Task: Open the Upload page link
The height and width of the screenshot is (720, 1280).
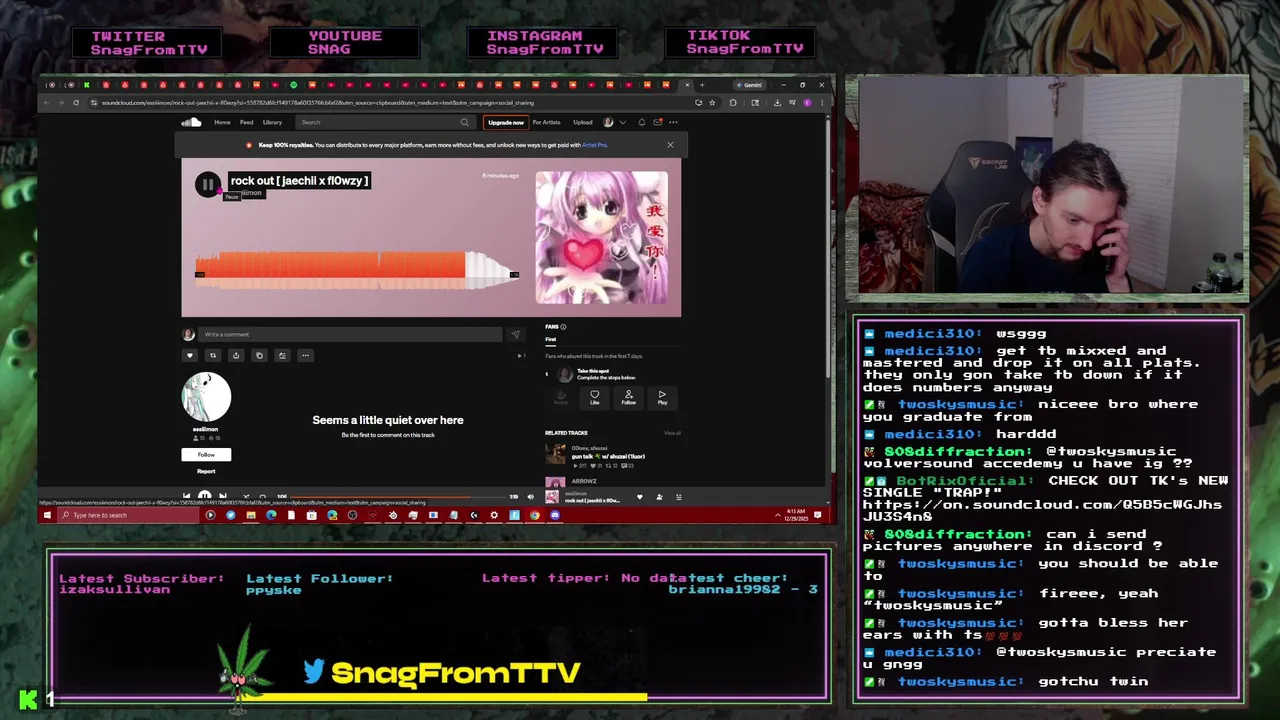Action: [582, 122]
